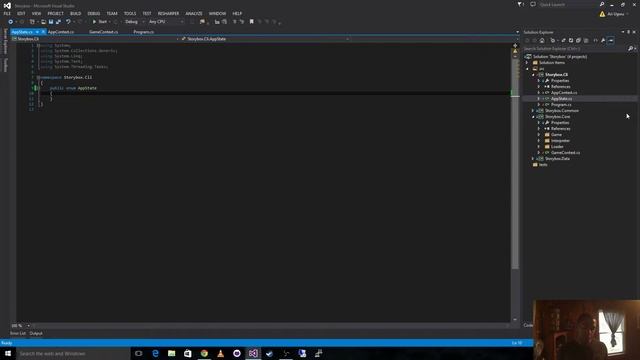Open the FILE menu
The width and height of the screenshot is (640, 360).
coord(7,13)
